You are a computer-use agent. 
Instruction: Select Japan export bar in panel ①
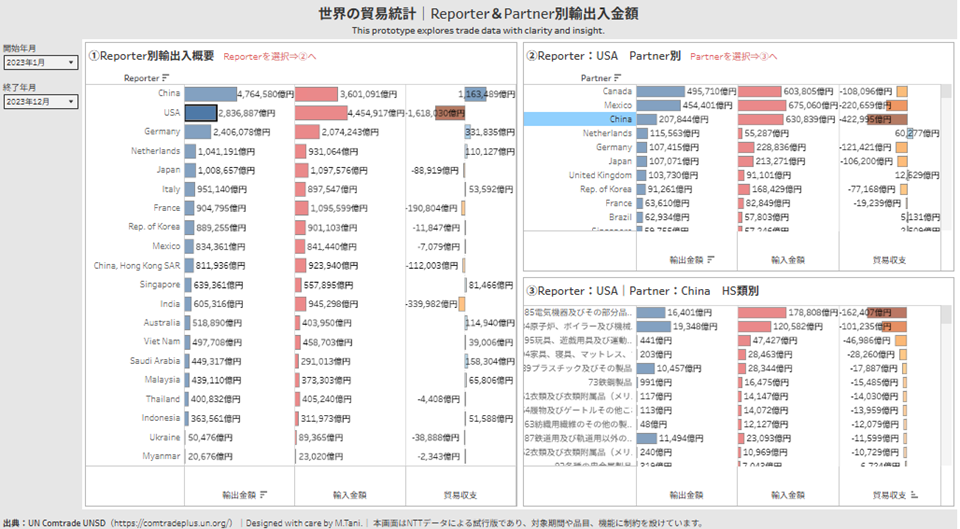coord(189,169)
